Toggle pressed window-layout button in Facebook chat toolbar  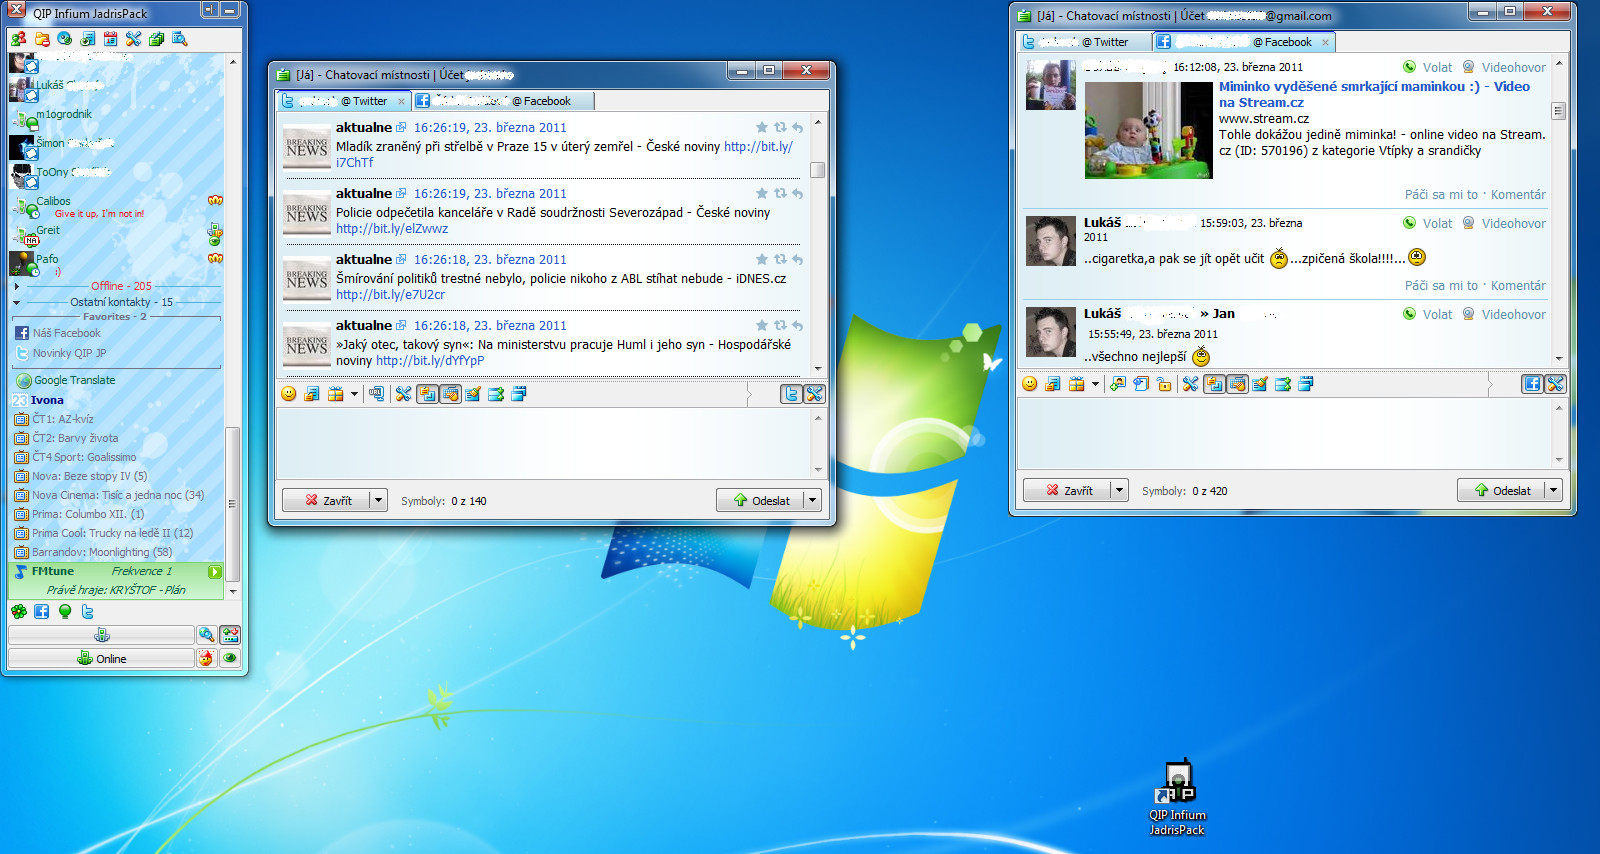[1214, 384]
